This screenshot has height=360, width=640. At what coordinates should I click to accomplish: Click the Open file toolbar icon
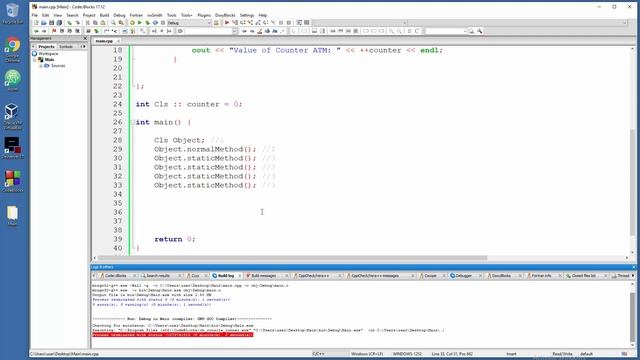(x=44, y=23)
